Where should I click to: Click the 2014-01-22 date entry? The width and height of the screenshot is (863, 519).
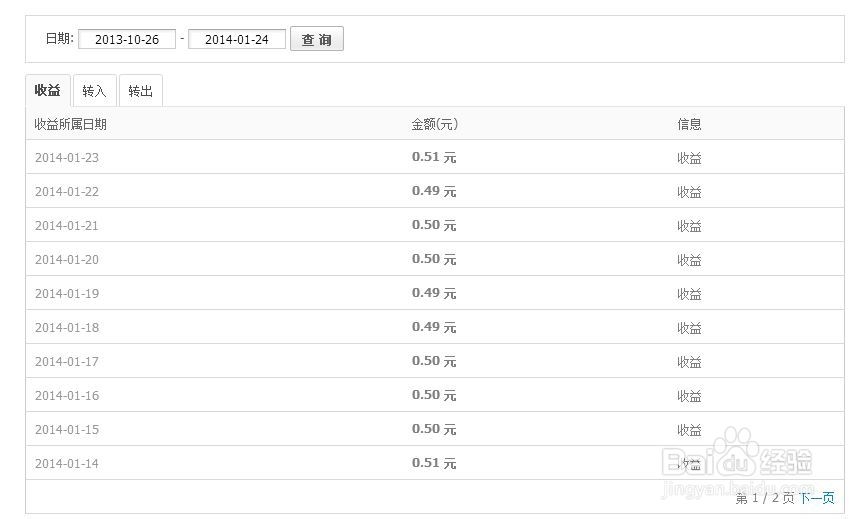point(67,192)
